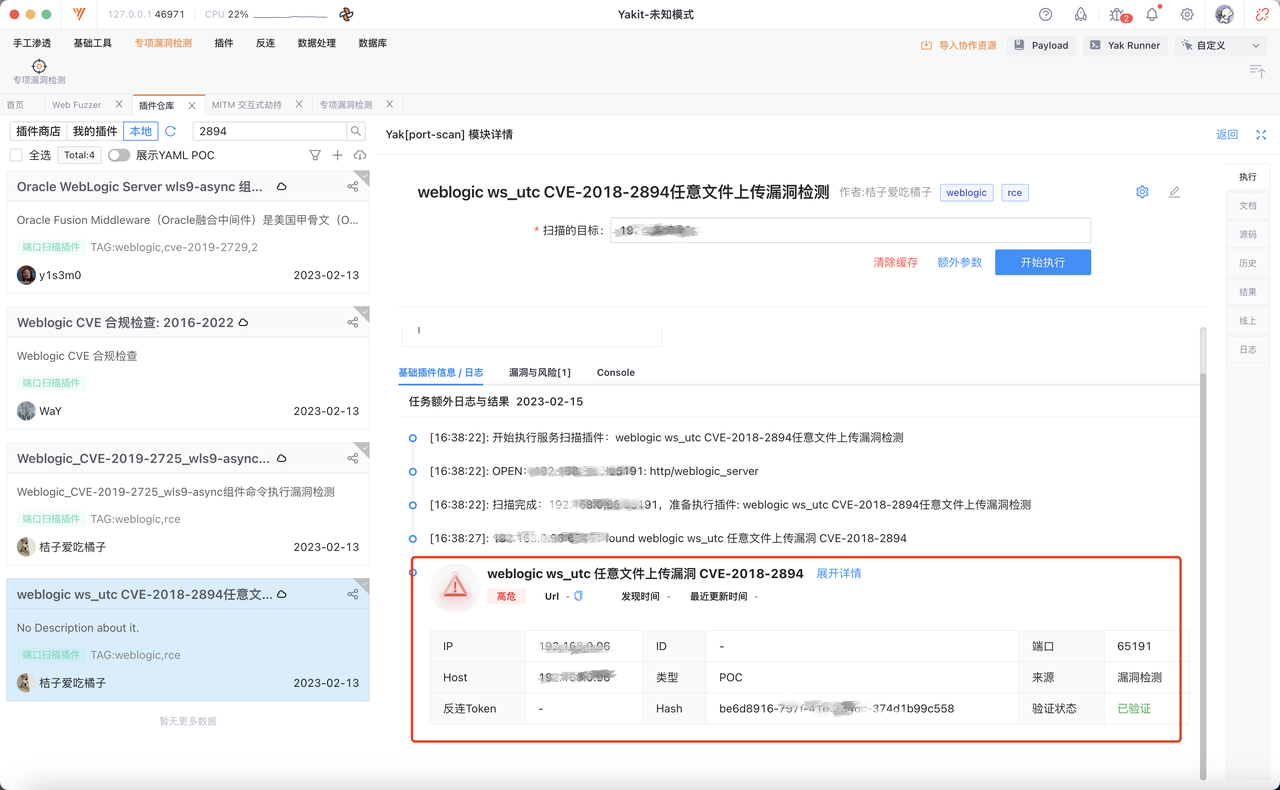Switch to the 漏洞与风险[1] tab
Screen dimensions: 1280x790
[x=540, y=372]
